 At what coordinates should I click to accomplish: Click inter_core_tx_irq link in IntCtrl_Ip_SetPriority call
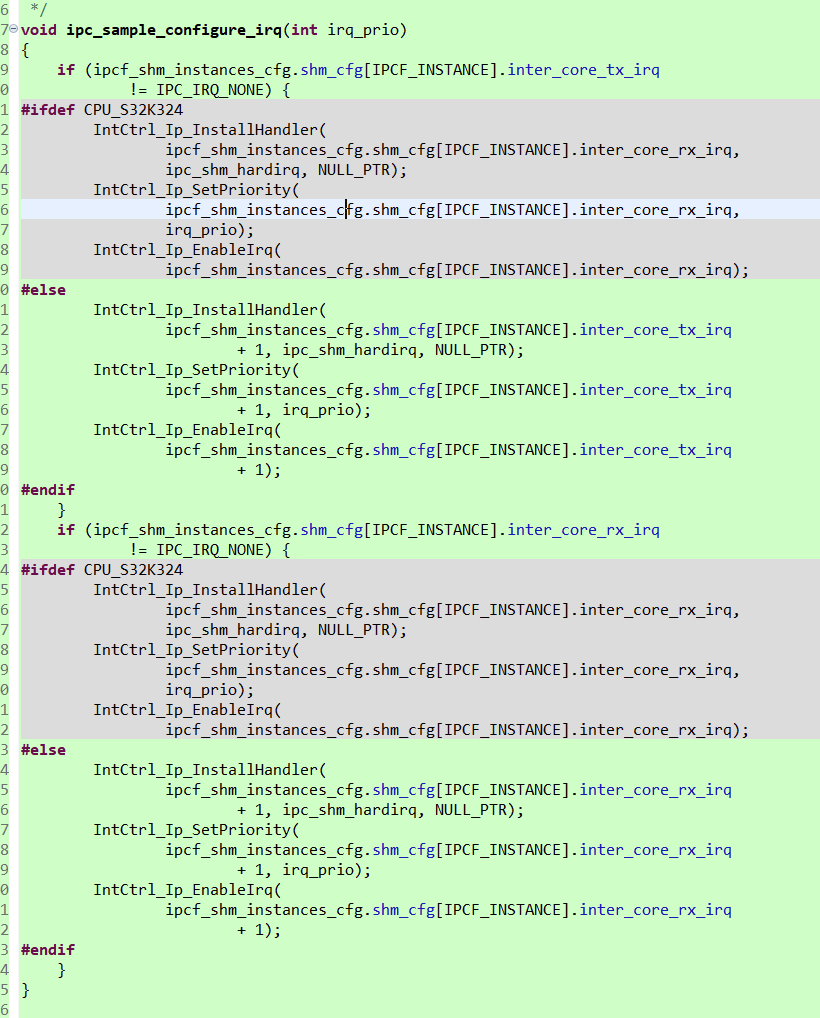pos(655,389)
